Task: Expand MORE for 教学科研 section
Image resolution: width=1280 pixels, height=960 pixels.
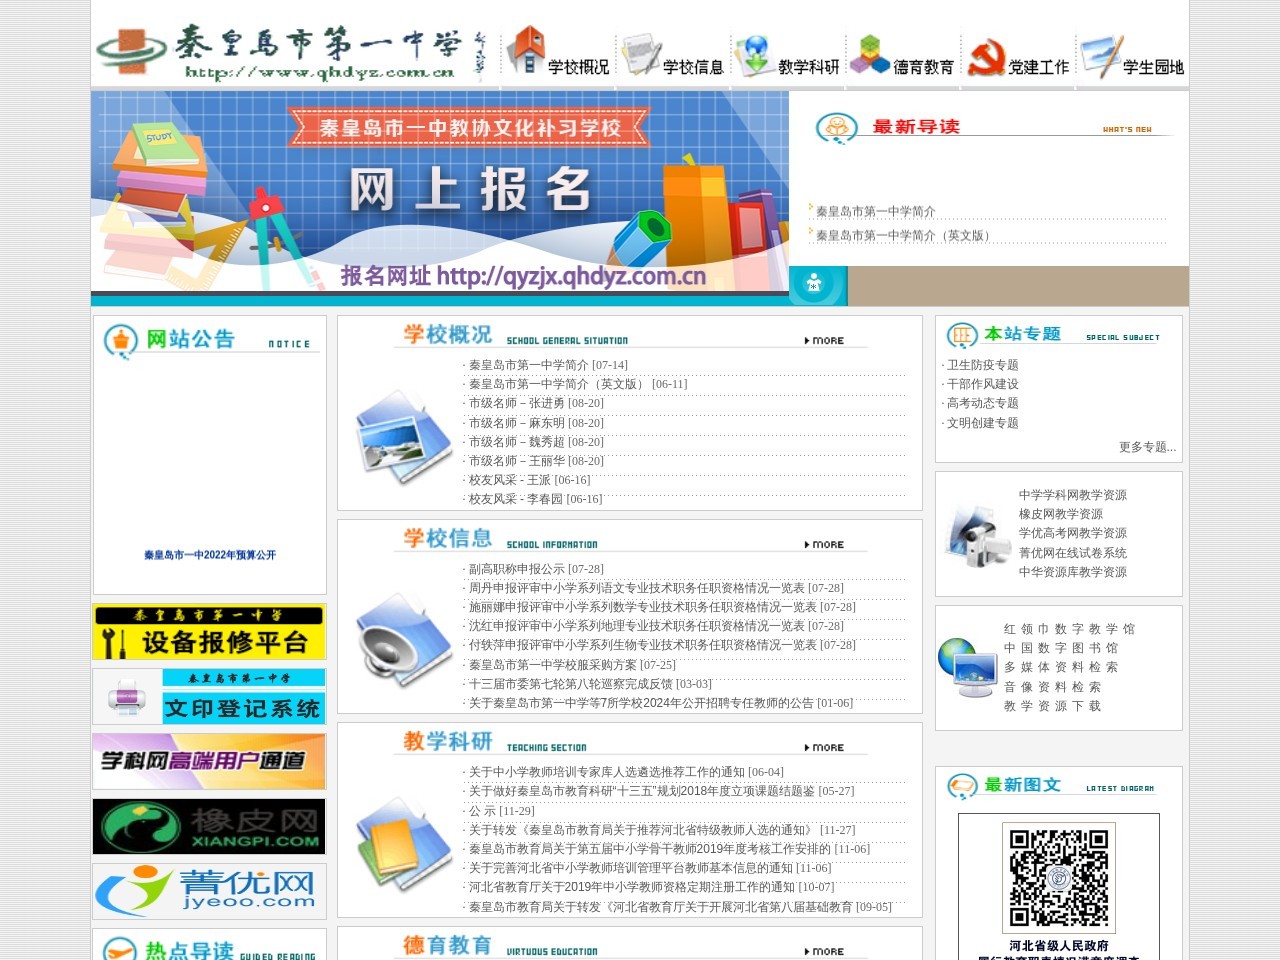Action: (825, 748)
